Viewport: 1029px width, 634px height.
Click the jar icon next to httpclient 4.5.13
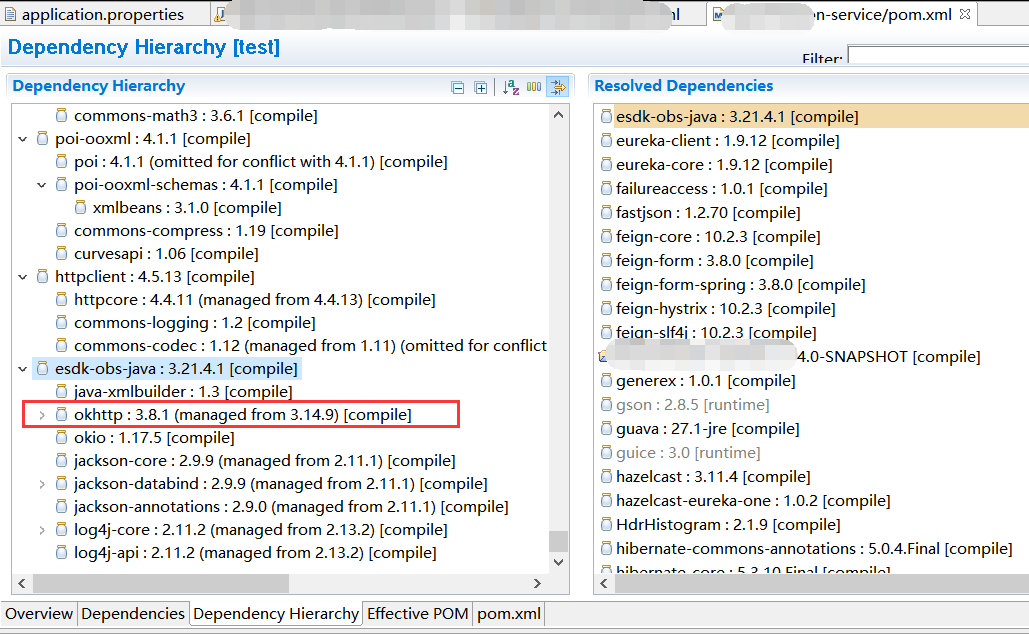[x=41, y=276]
